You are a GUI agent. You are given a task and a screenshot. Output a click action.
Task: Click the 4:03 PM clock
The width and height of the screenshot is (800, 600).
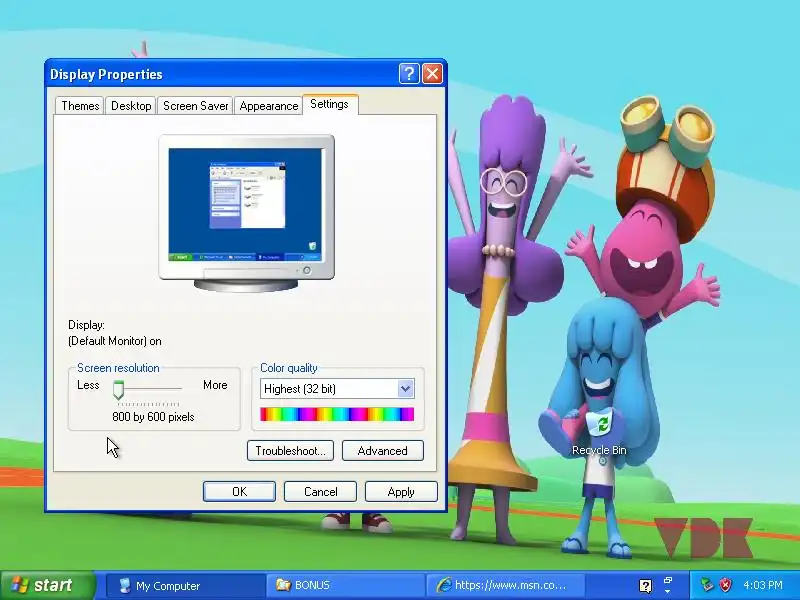pos(763,585)
